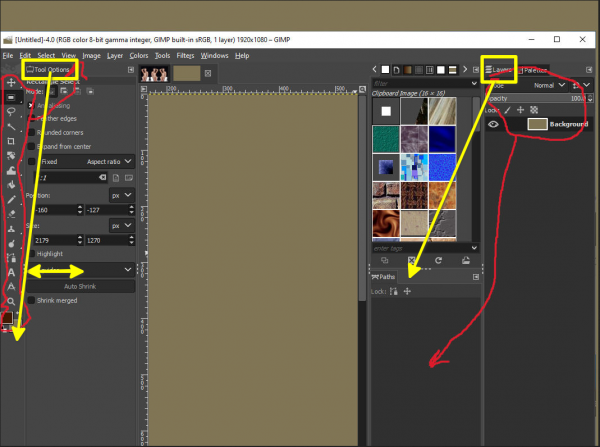The width and height of the screenshot is (600, 447).
Task: Click the Position X field showing -160
Action: click(56, 210)
